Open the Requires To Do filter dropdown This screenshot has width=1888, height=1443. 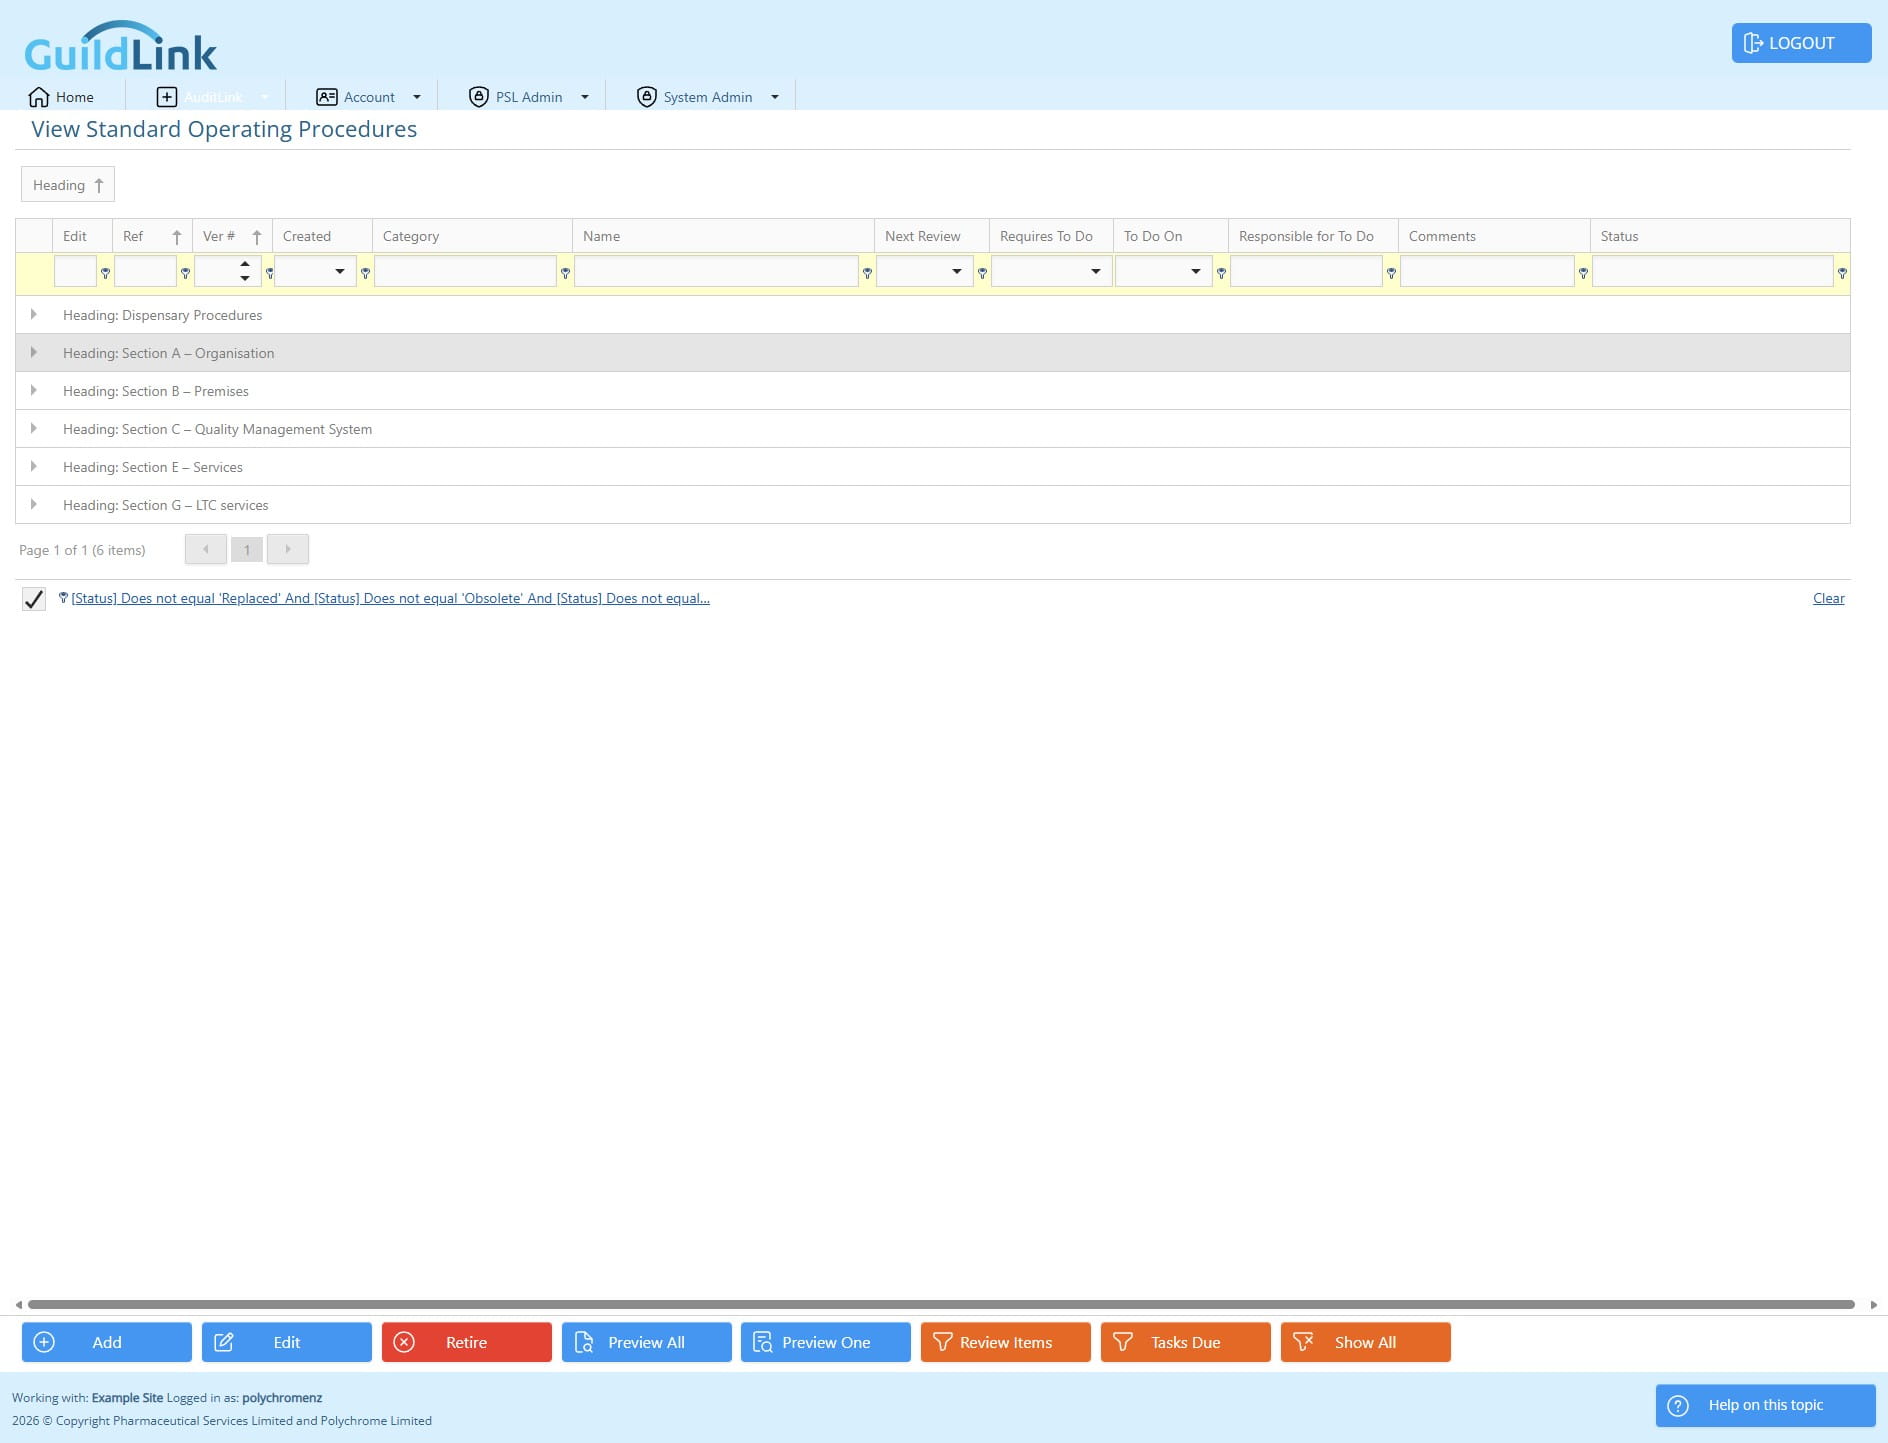click(1096, 271)
